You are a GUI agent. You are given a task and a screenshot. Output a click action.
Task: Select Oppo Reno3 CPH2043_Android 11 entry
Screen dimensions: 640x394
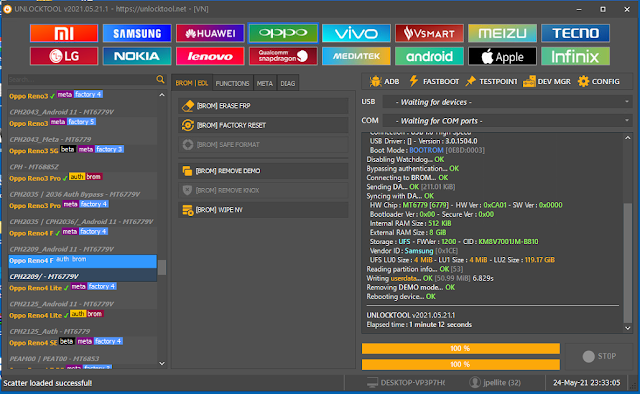82,104
